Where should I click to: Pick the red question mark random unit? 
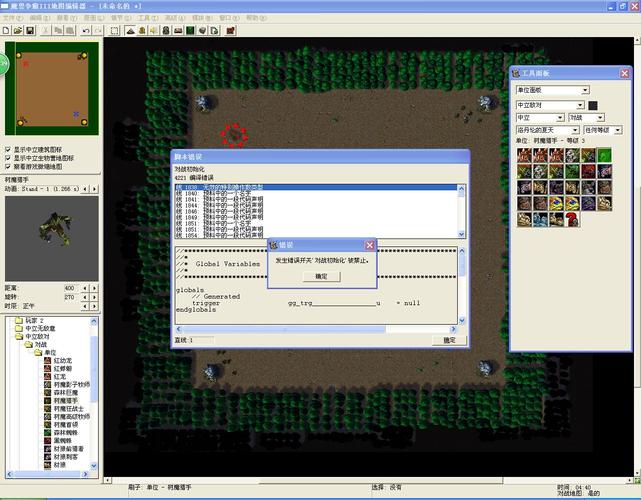click(x=572, y=220)
